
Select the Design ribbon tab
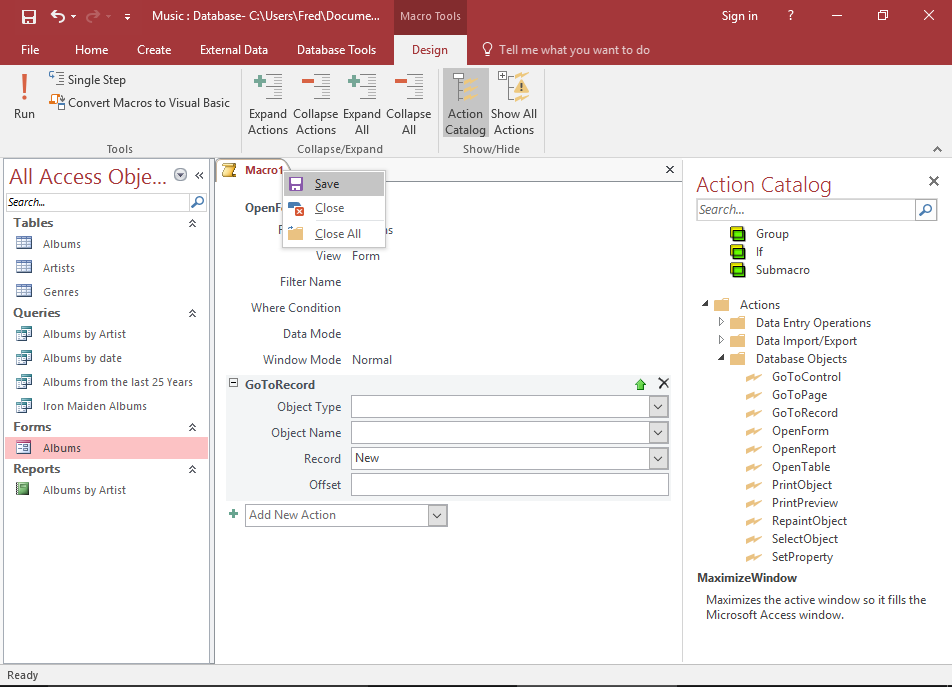[430, 50]
